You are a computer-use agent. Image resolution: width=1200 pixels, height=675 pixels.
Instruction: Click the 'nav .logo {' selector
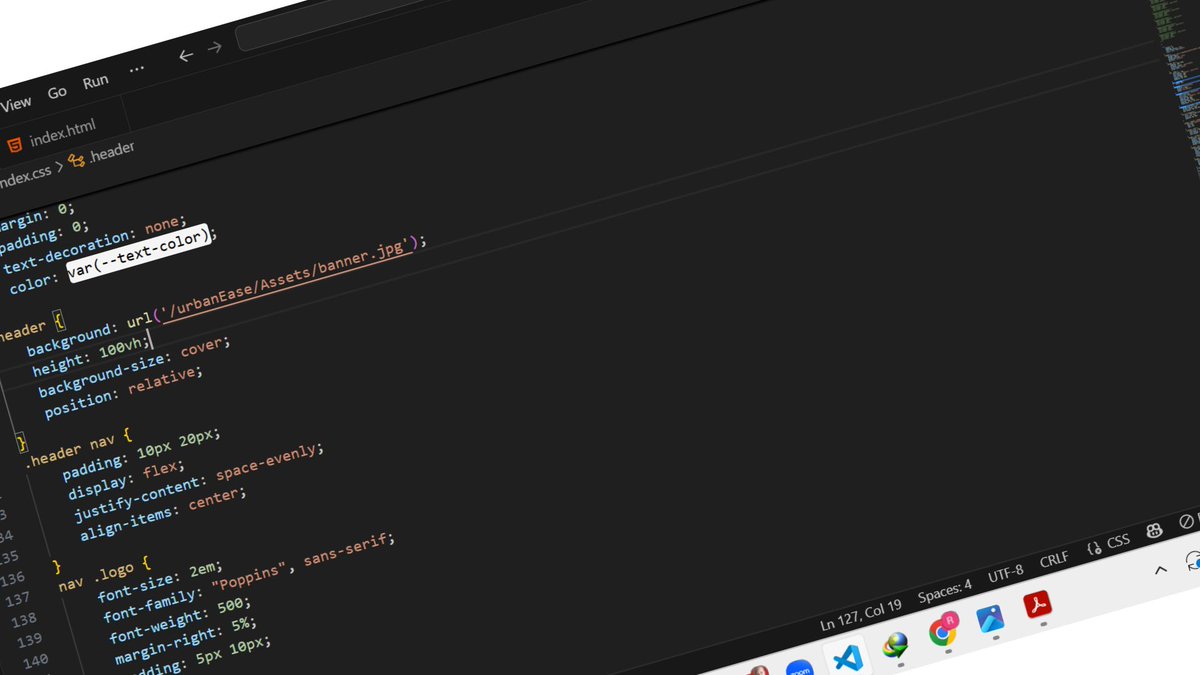click(x=103, y=573)
